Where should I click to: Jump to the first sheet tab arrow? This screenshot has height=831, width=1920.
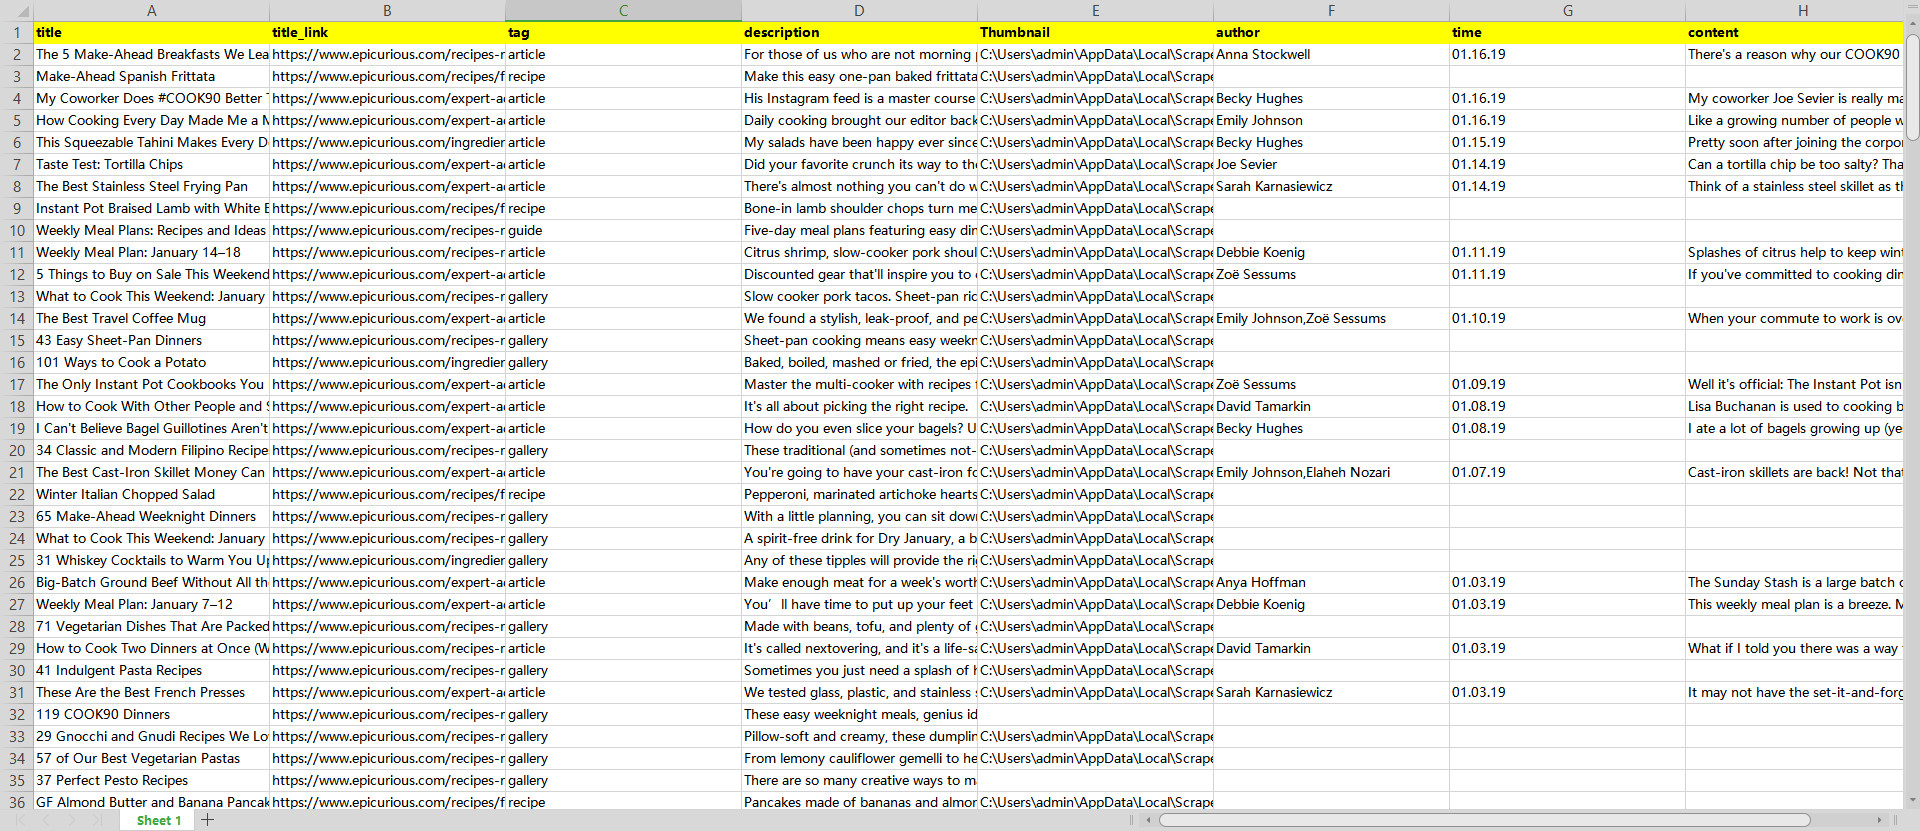click(x=21, y=820)
